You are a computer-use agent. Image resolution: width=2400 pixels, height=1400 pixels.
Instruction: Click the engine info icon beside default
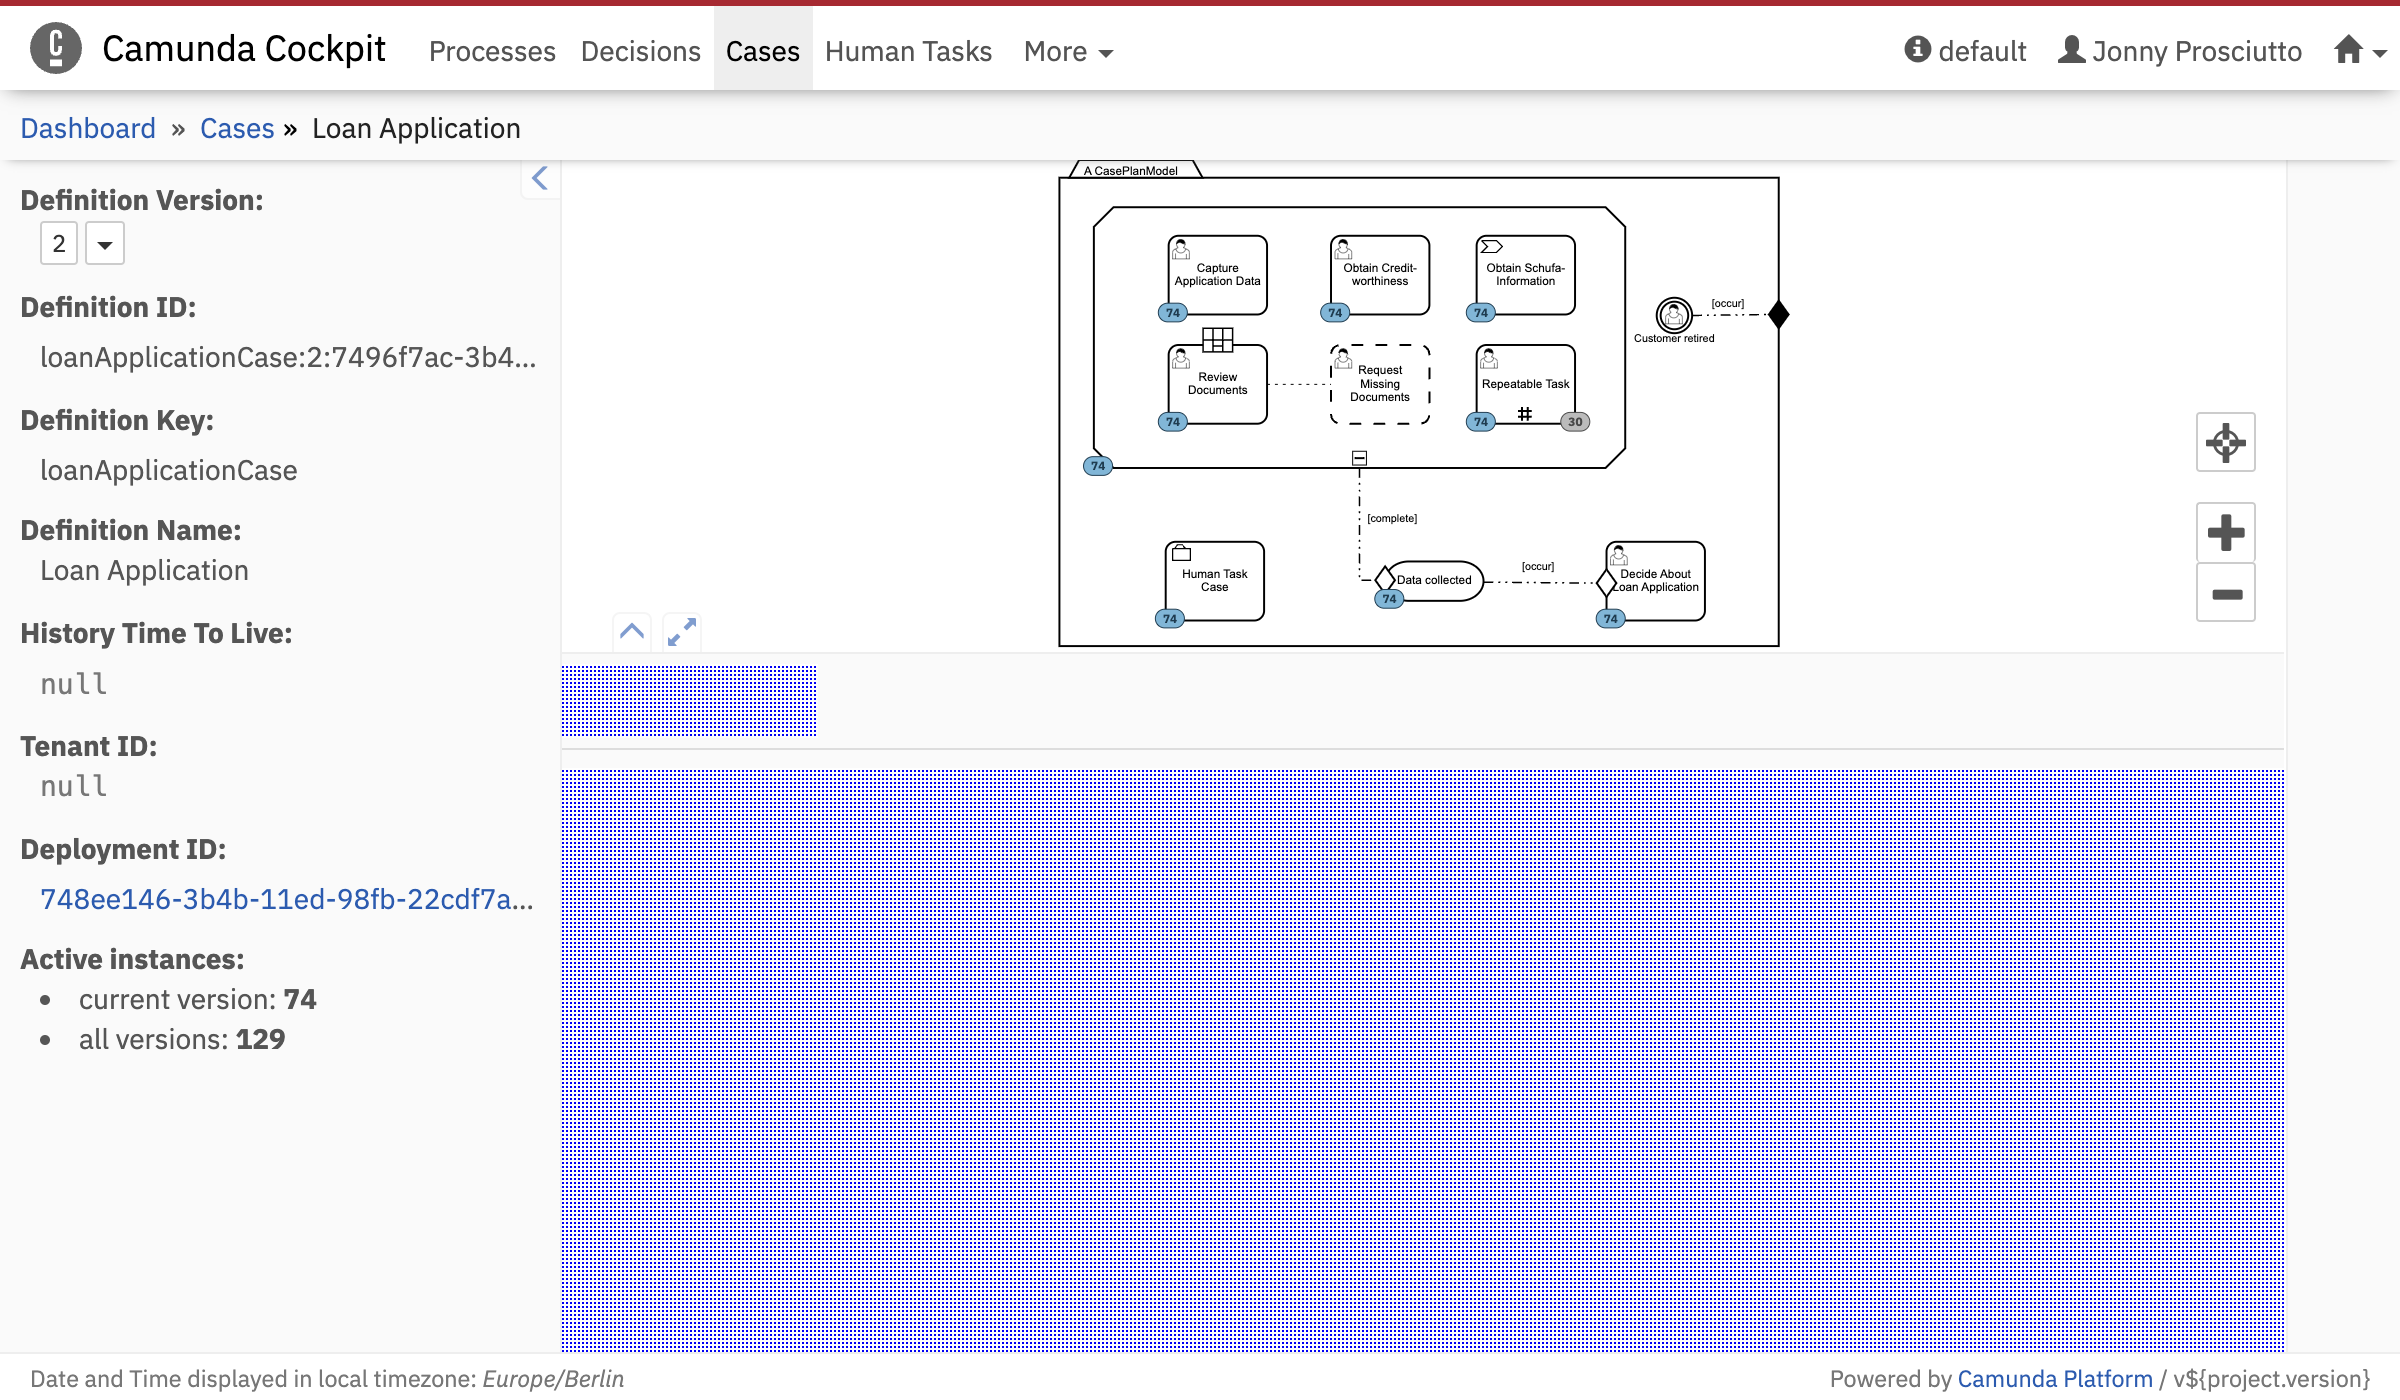(1917, 49)
